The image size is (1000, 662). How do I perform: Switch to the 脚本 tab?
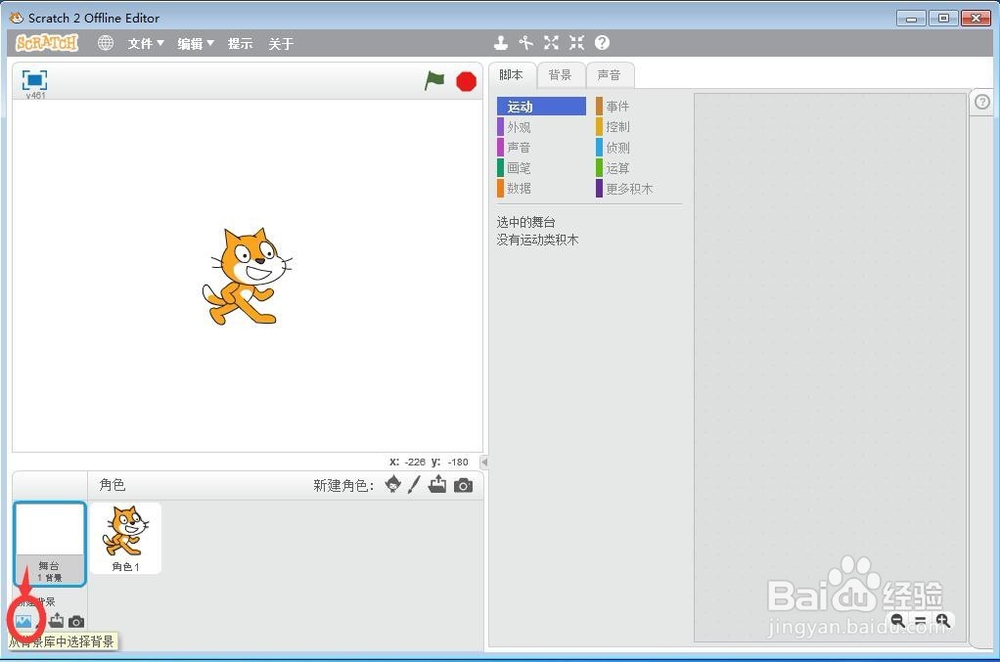pos(511,75)
